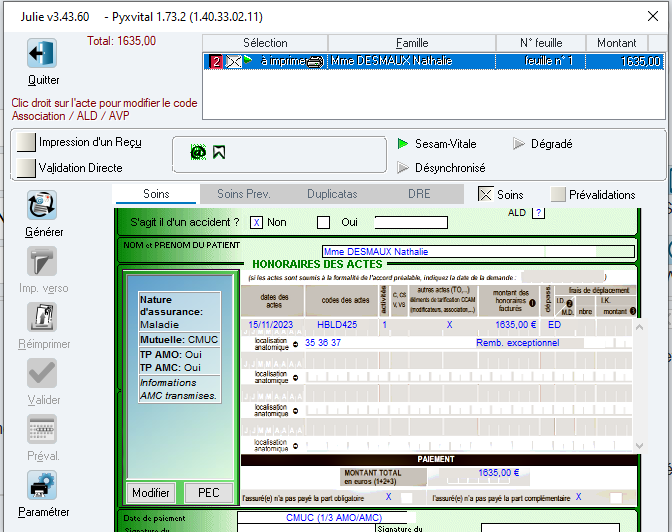Click the Imp. verso printer icon
Screen dimensions: 672x532
click(x=42, y=261)
